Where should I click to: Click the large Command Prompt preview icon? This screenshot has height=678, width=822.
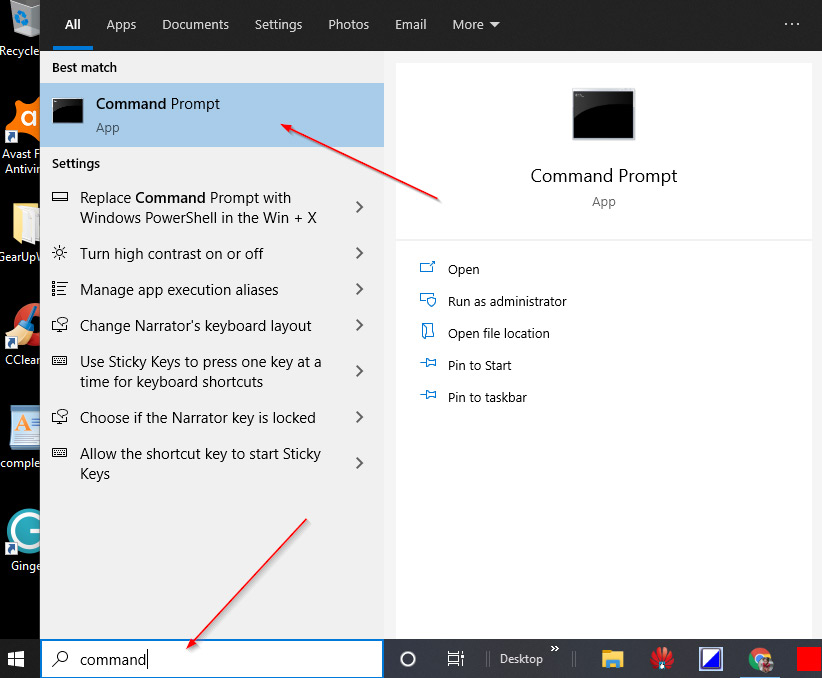[x=603, y=114]
